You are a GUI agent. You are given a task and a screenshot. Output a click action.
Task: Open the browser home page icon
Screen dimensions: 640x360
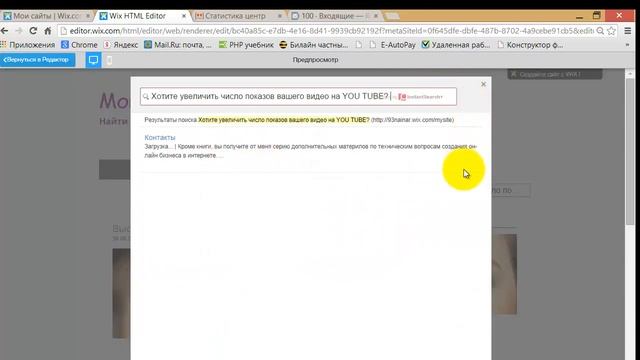(48, 31)
